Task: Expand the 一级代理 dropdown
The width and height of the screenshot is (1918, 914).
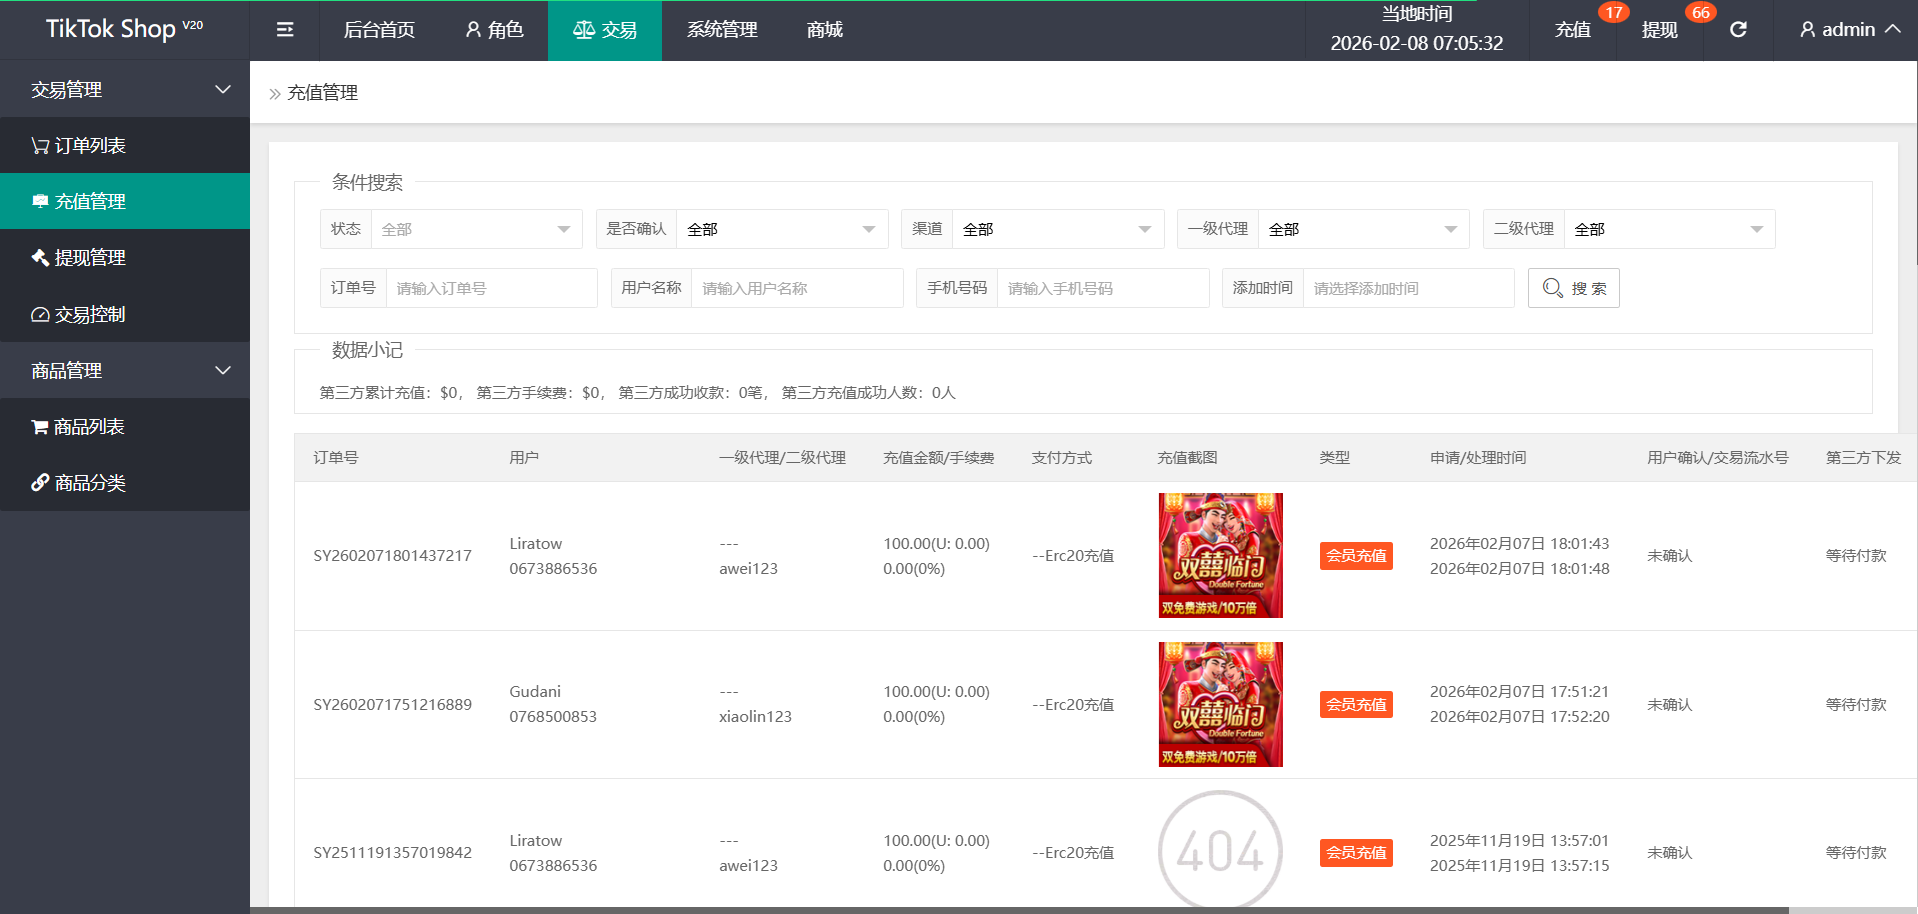Action: (x=1362, y=230)
